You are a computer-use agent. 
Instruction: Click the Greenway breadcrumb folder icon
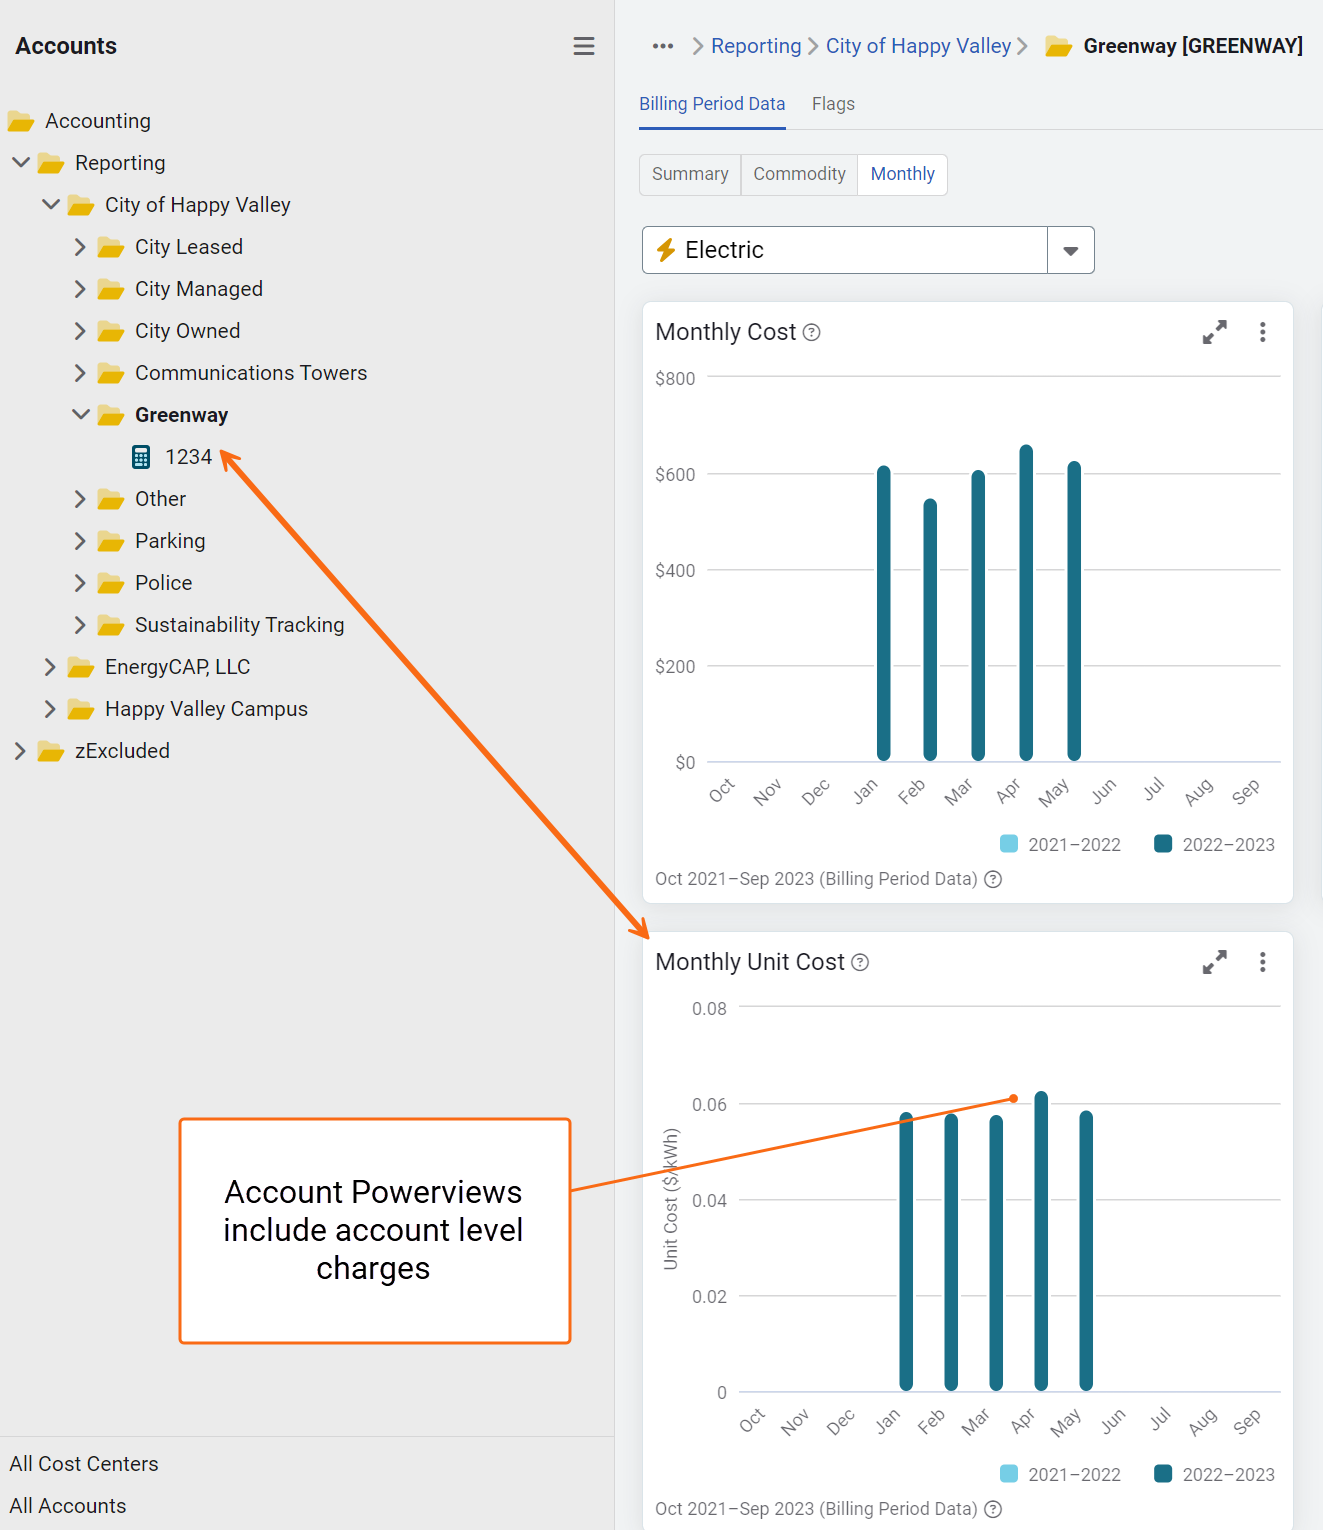(x=1059, y=46)
